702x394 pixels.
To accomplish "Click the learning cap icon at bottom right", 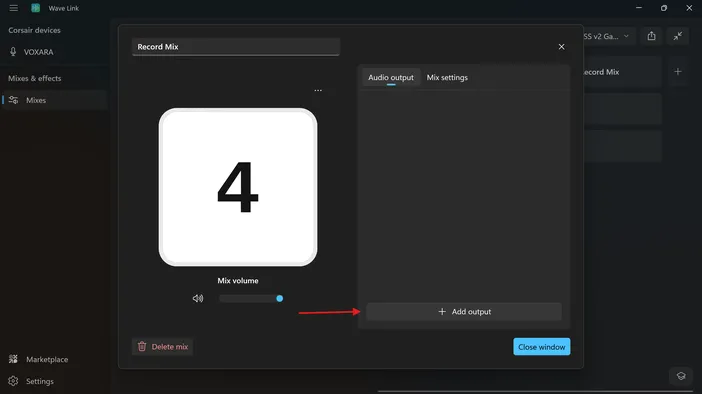I will [x=681, y=376].
